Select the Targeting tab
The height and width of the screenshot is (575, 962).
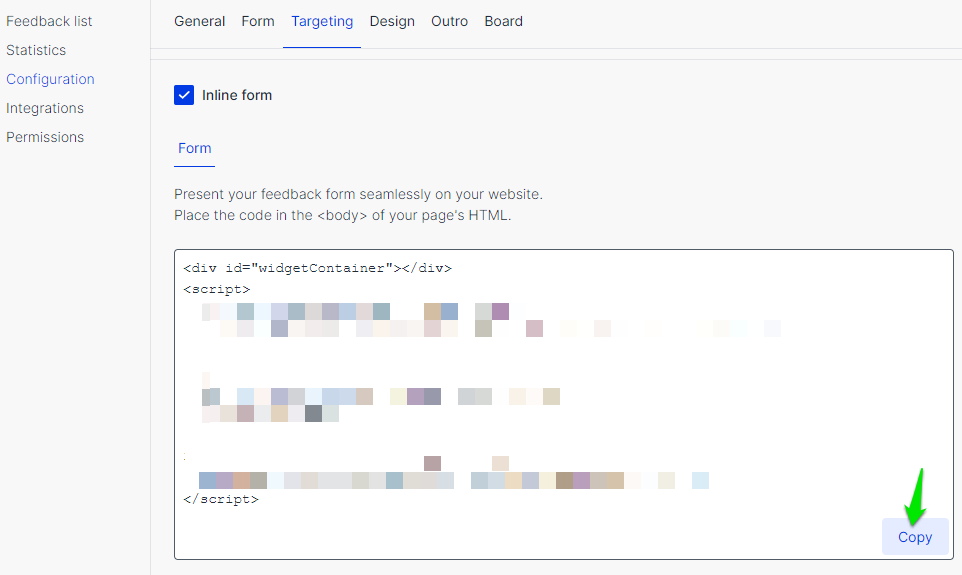tap(322, 21)
